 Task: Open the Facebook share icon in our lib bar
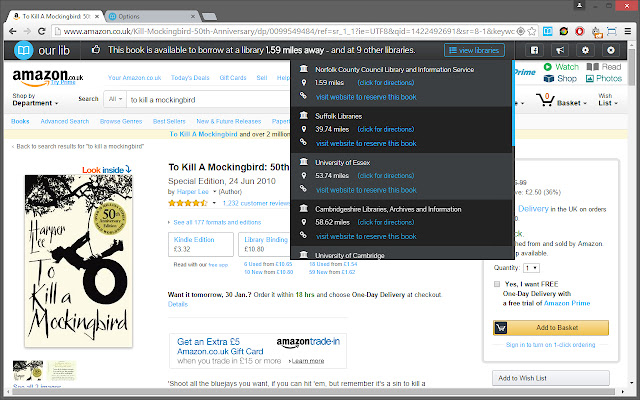point(534,50)
